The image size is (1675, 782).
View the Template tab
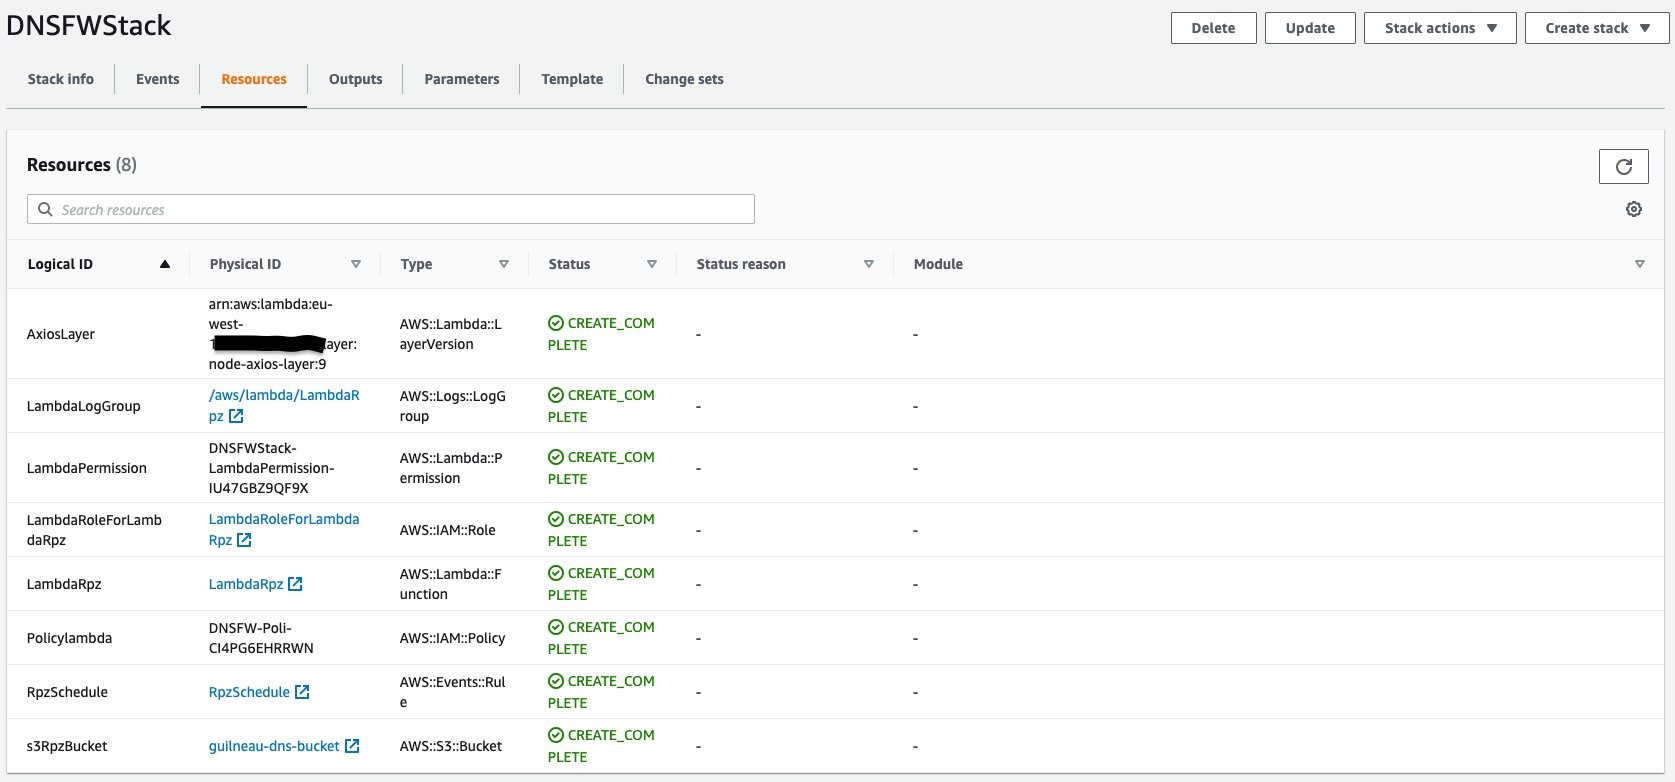(572, 79)
